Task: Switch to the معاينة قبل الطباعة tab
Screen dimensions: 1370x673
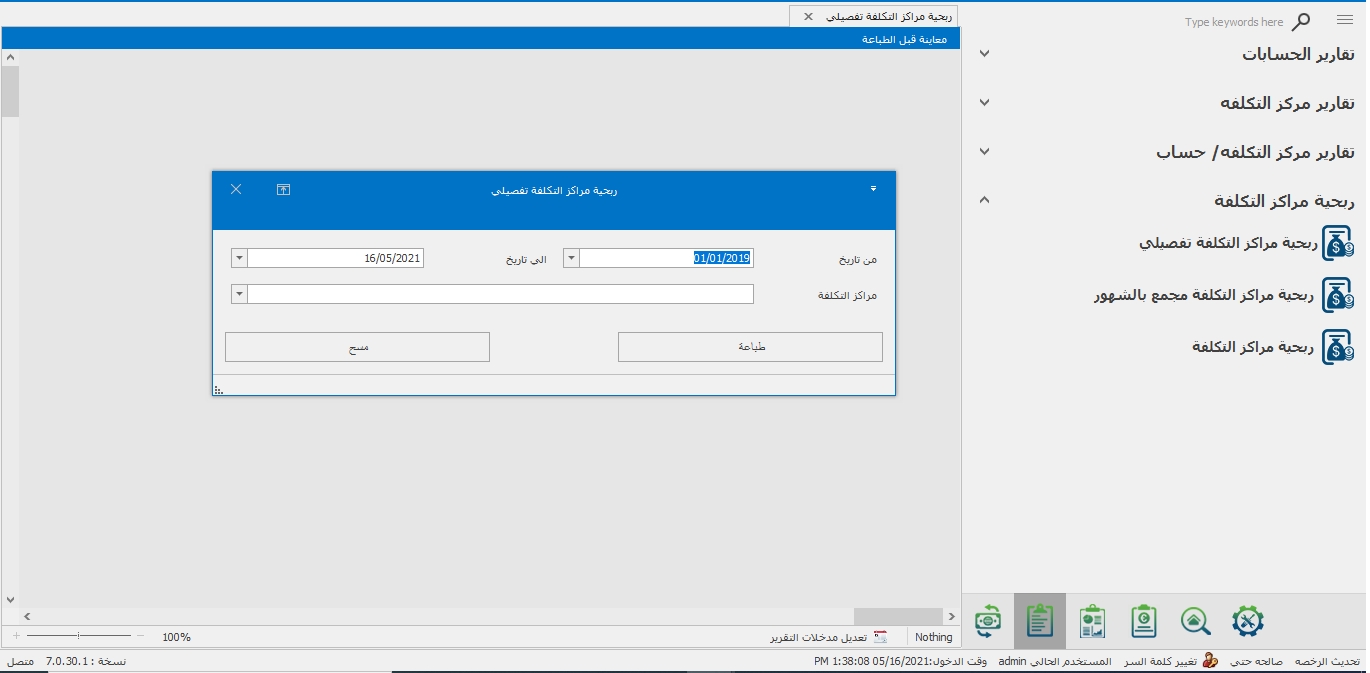Action: [905, 39]
